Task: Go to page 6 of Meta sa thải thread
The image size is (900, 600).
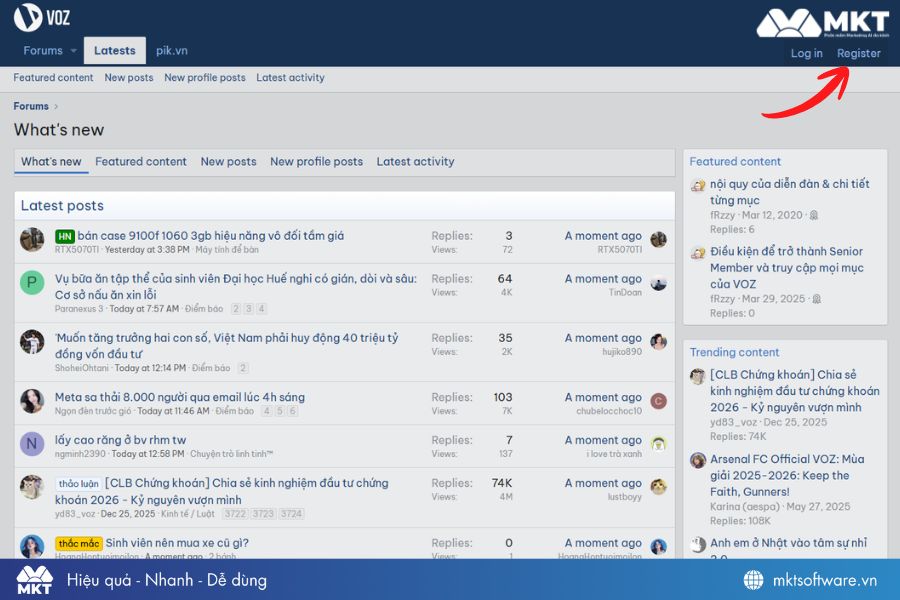Action: 293,411
